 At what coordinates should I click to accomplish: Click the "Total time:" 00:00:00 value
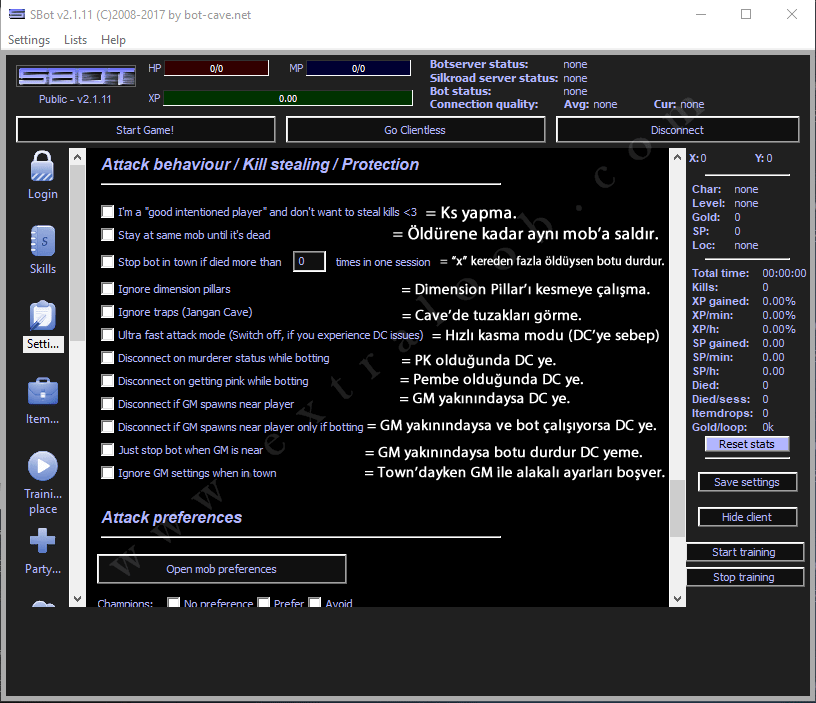click(784, 273)
